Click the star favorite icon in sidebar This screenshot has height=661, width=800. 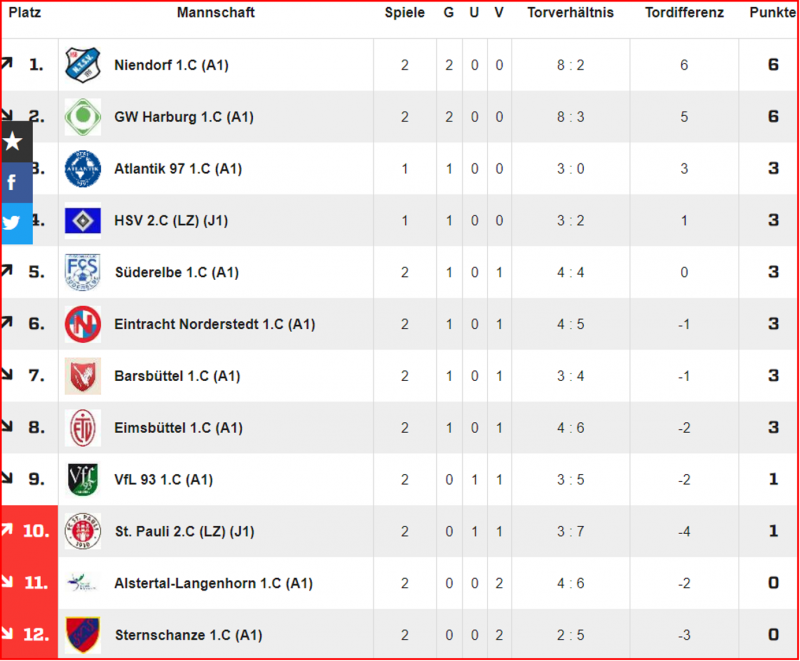point(16,142)
